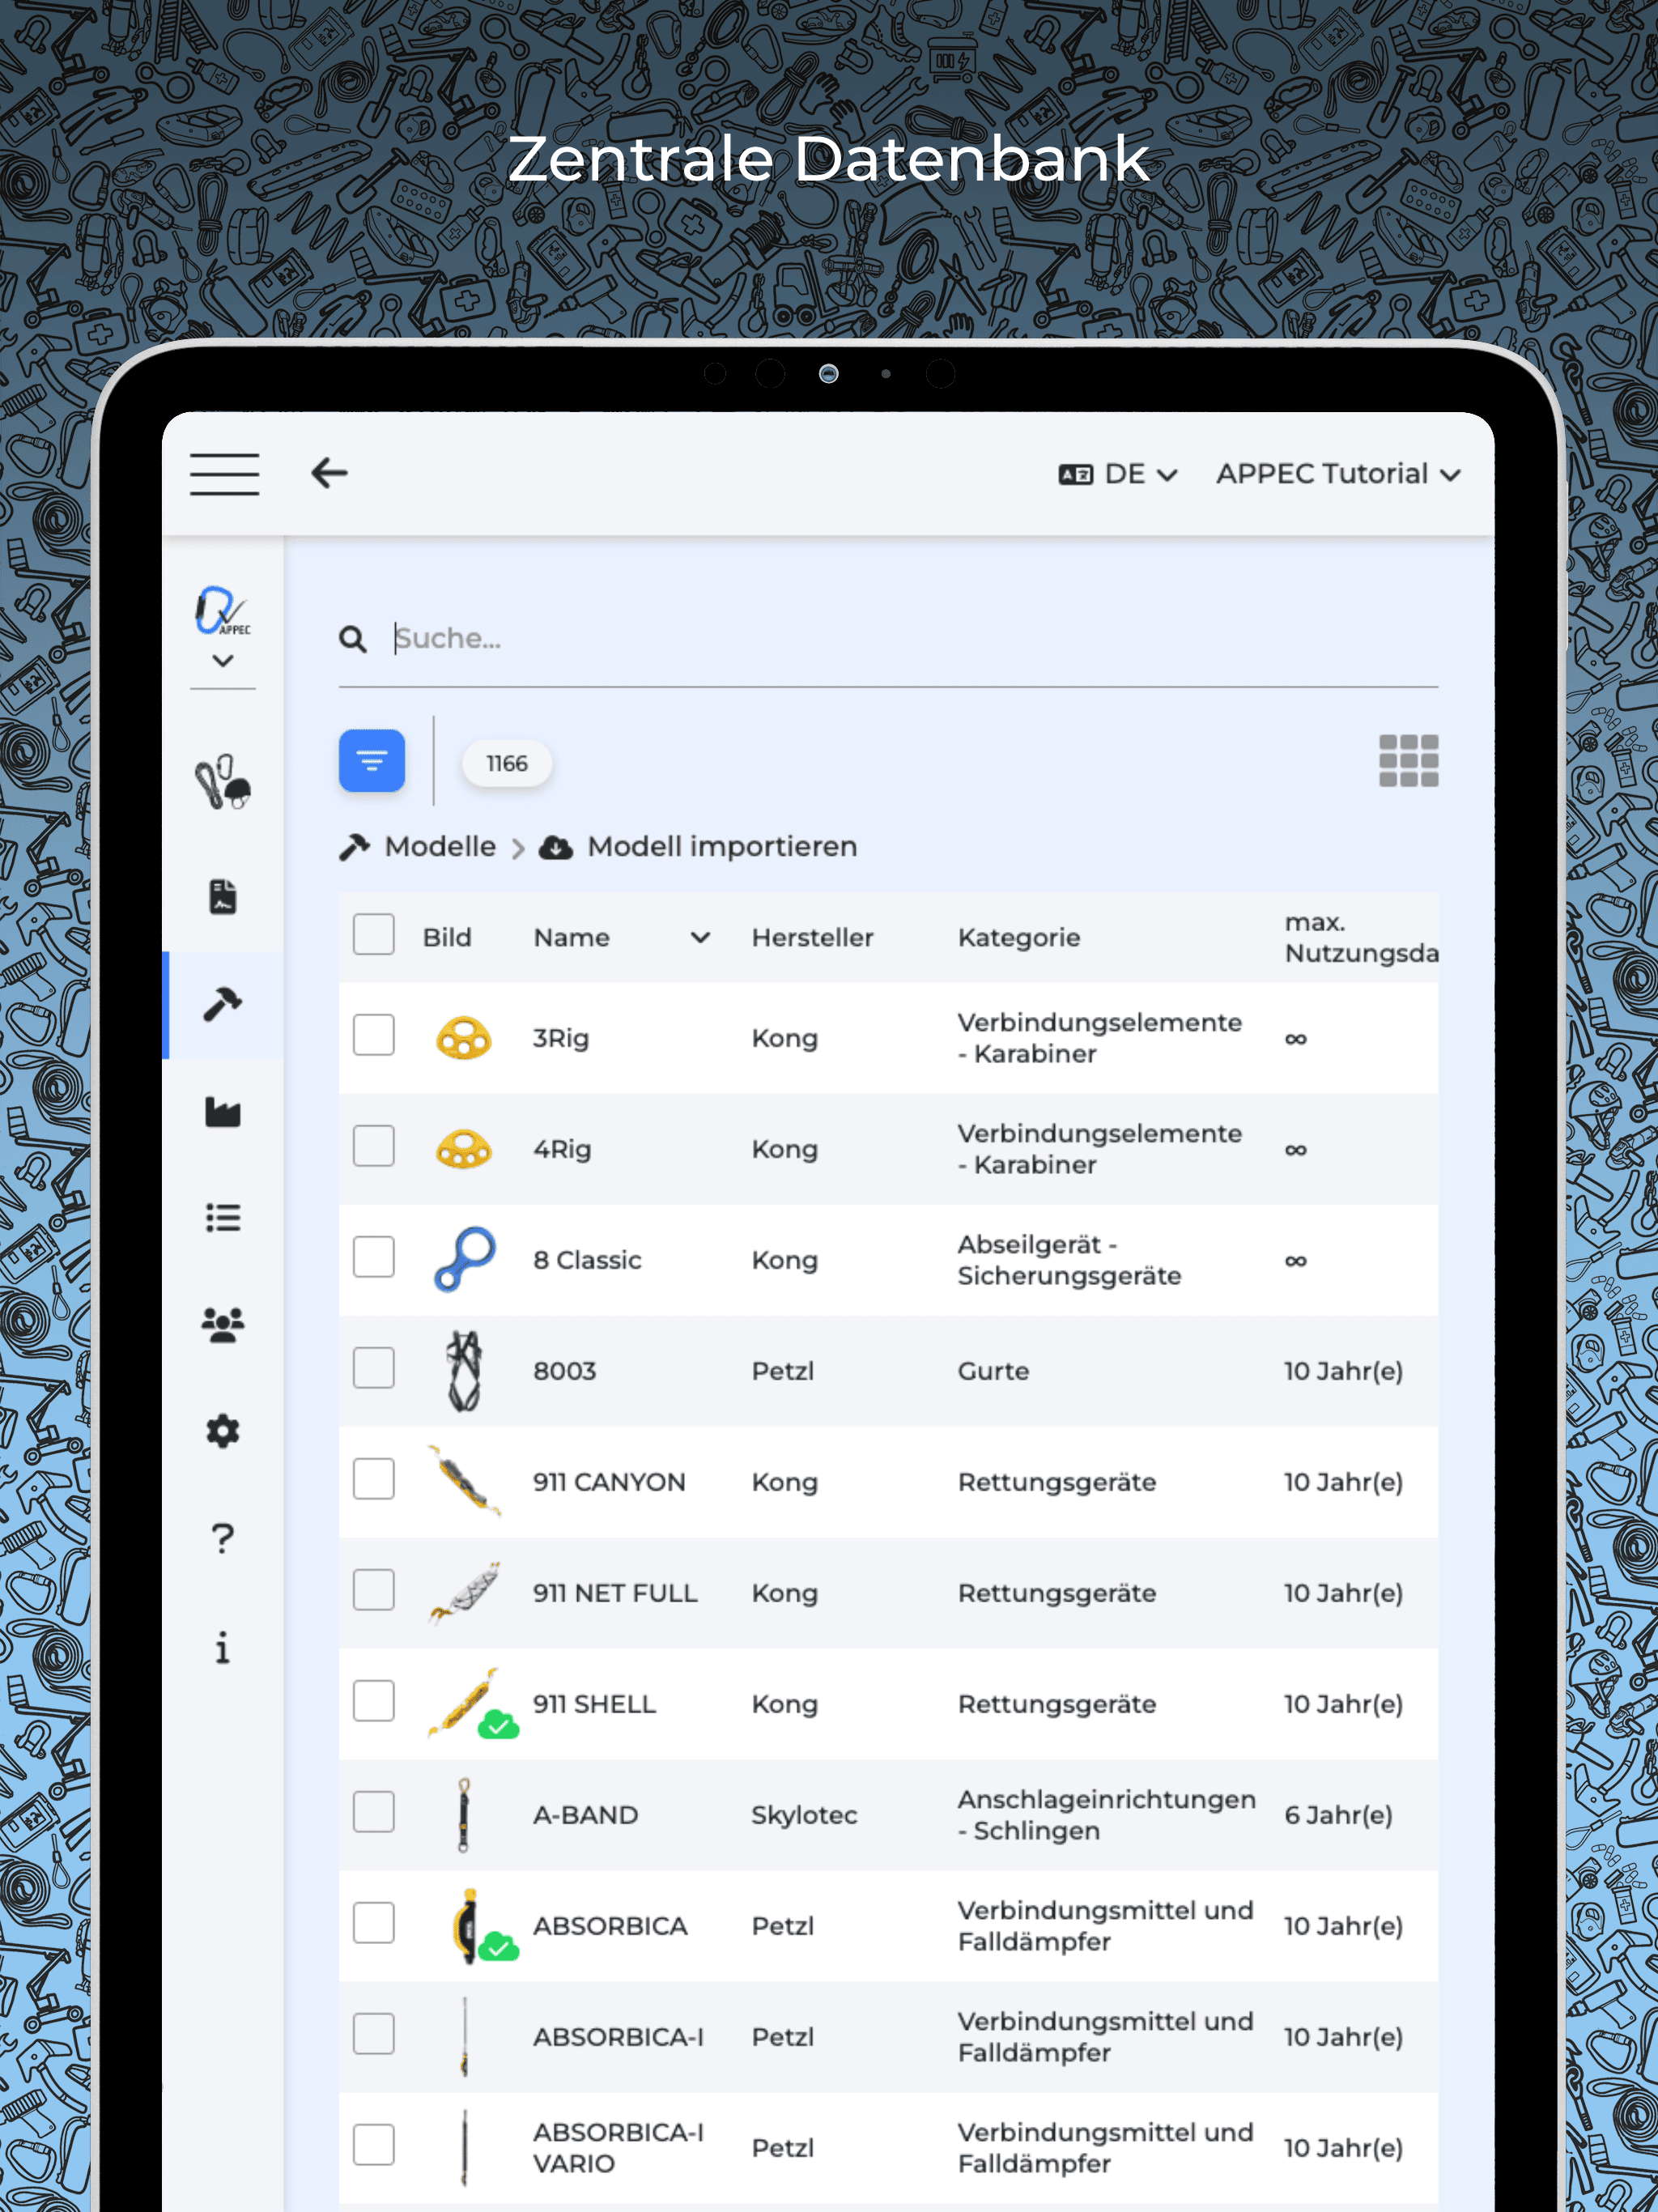The width and height of the screenshot is (1658, 2212).
Task: Open equipment section with carabiner-helmet icon
Action: pos(223,783)
